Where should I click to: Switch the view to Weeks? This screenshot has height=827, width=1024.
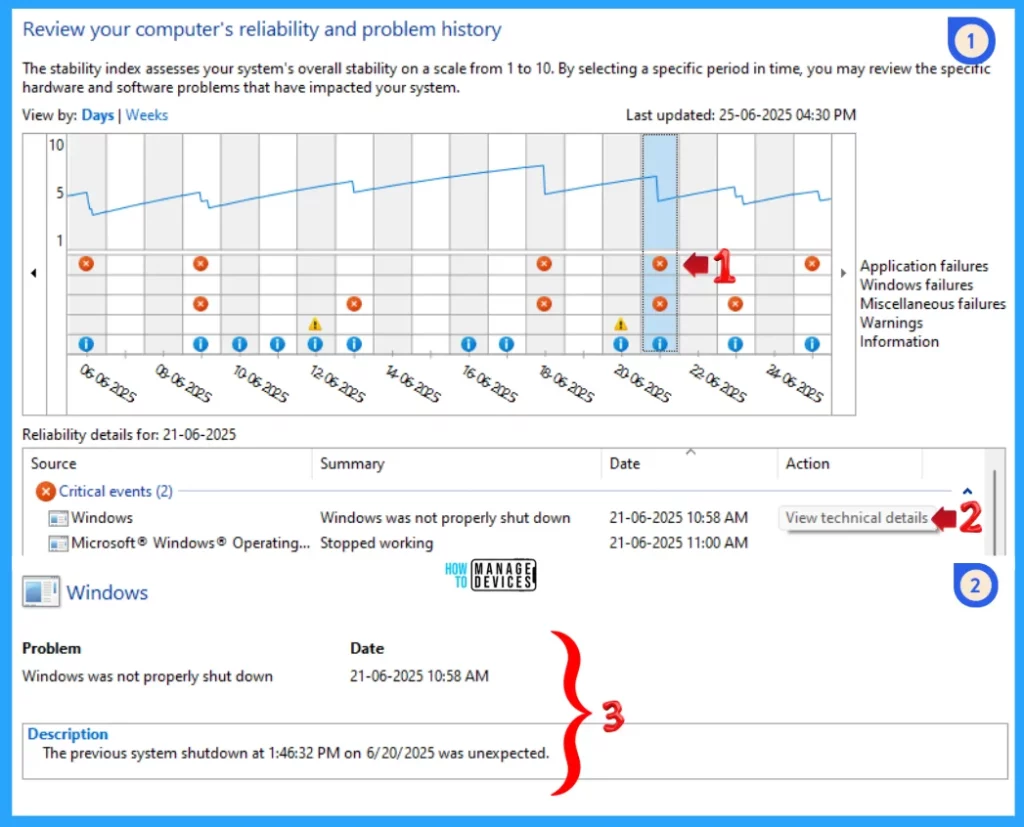click(x=147, y=115)
